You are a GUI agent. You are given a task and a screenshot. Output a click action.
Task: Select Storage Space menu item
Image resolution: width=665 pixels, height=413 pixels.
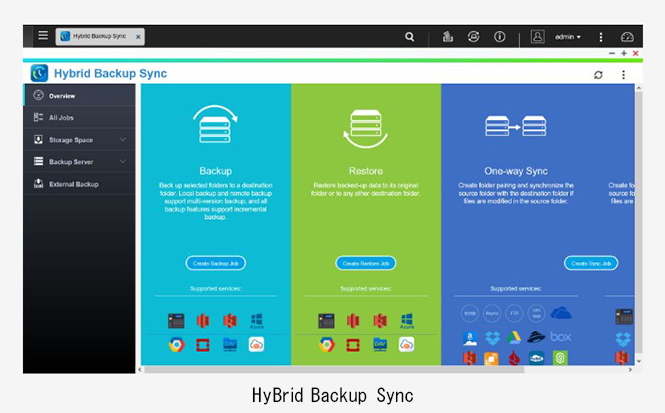80,140
